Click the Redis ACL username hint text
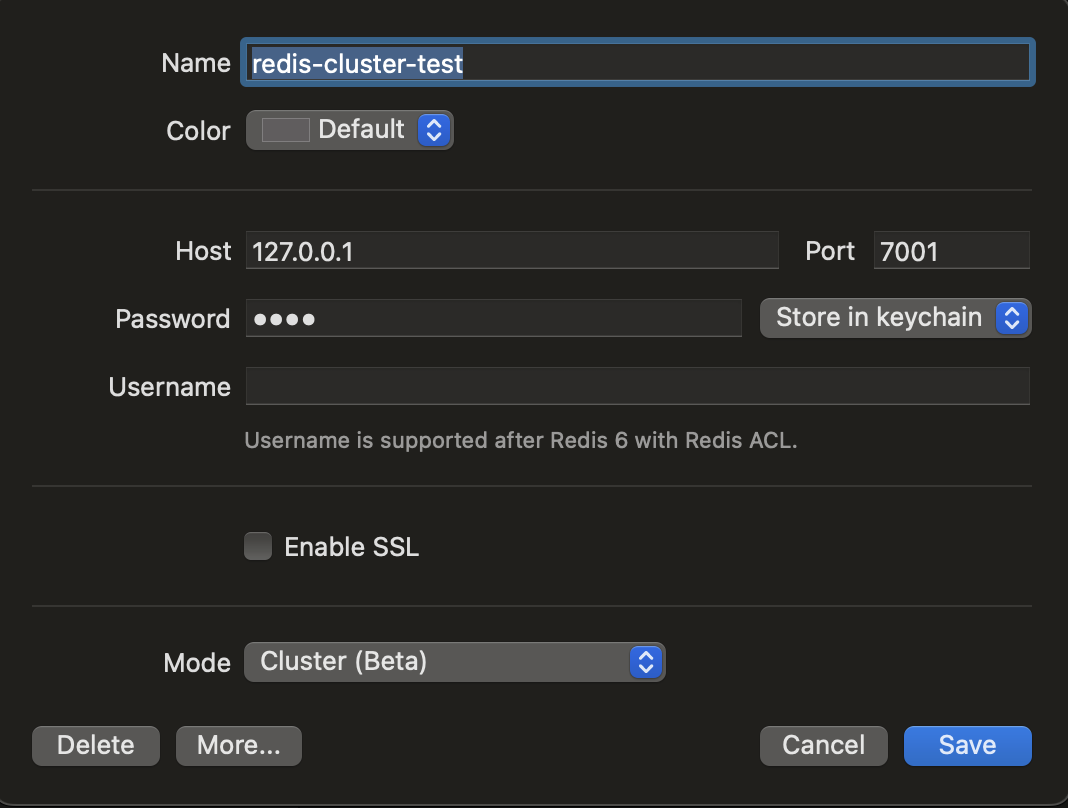 coord(520,440)
